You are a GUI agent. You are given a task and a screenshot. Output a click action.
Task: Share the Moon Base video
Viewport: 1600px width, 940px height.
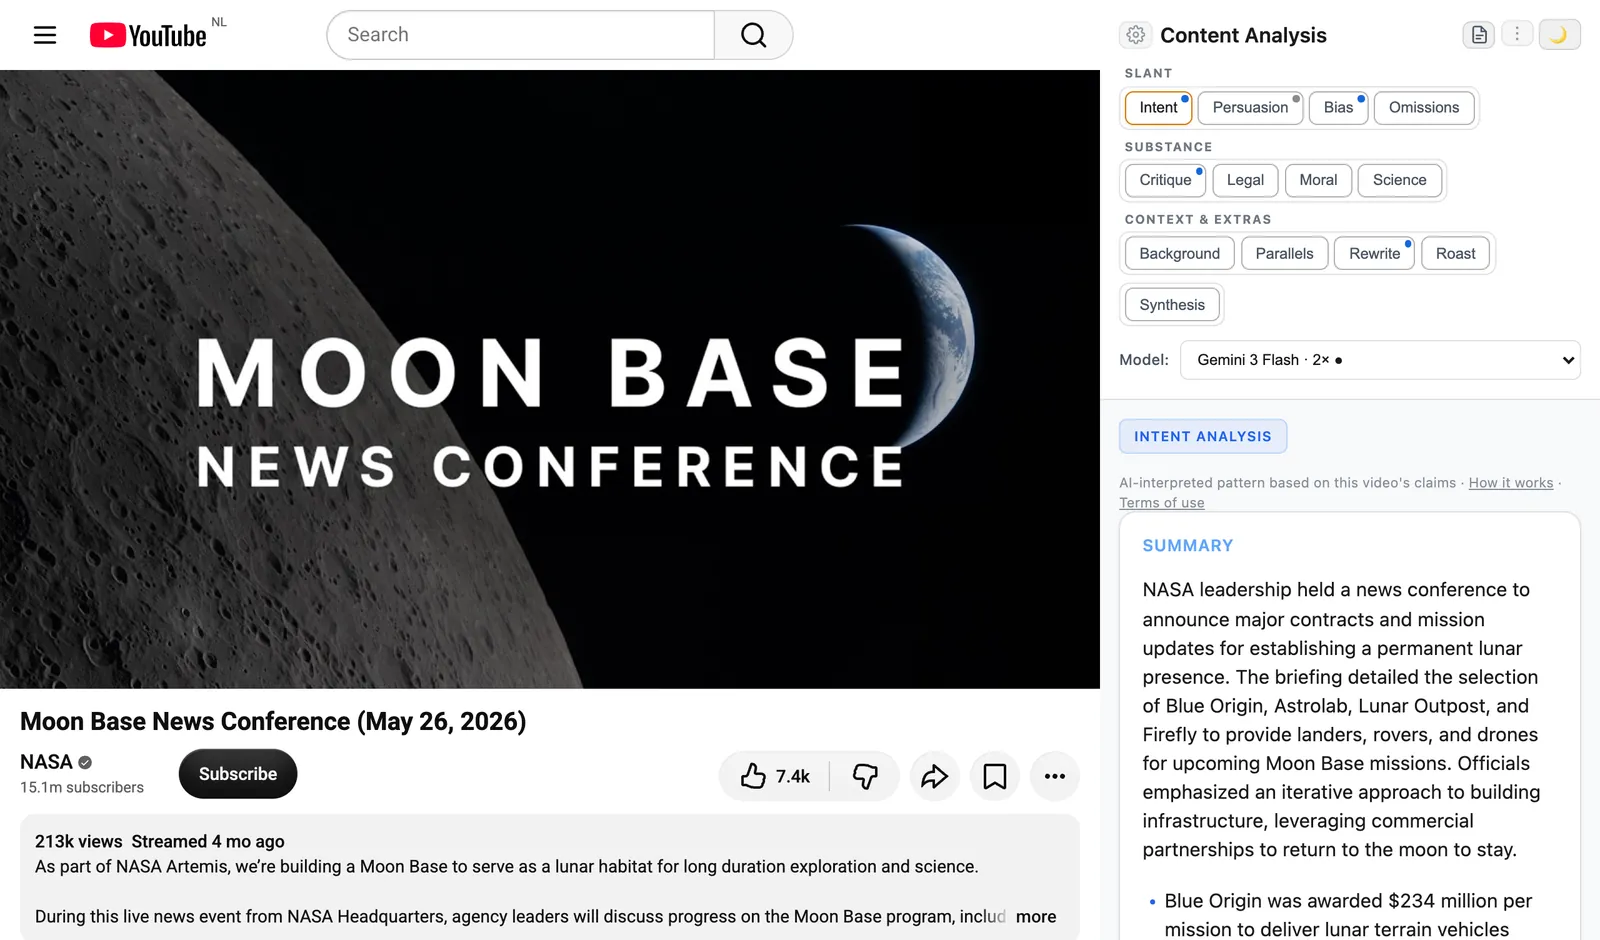click(x=935, y=776)
